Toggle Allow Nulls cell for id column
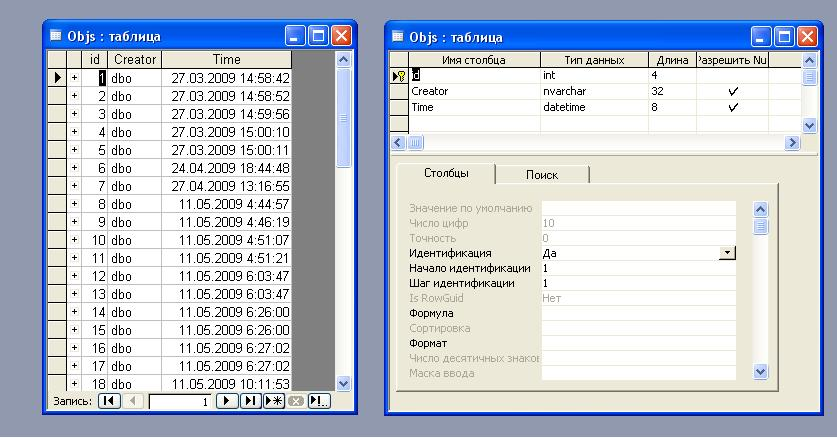837x438 pixels. 732,75
